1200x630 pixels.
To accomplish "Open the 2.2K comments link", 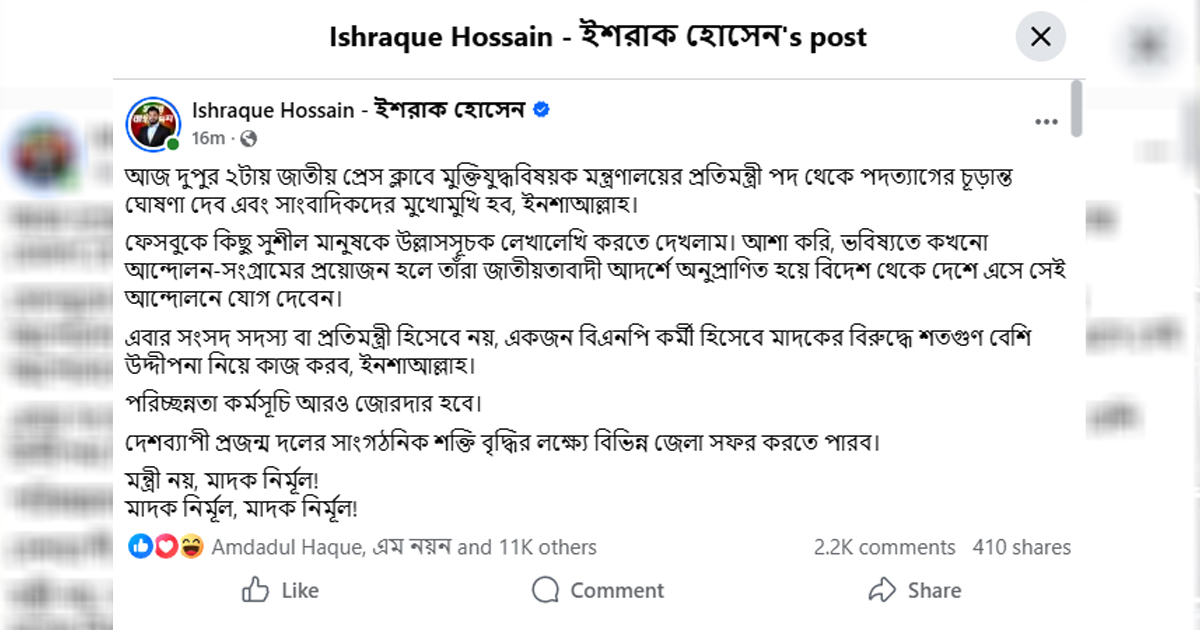I will click(x=884, y=547).
